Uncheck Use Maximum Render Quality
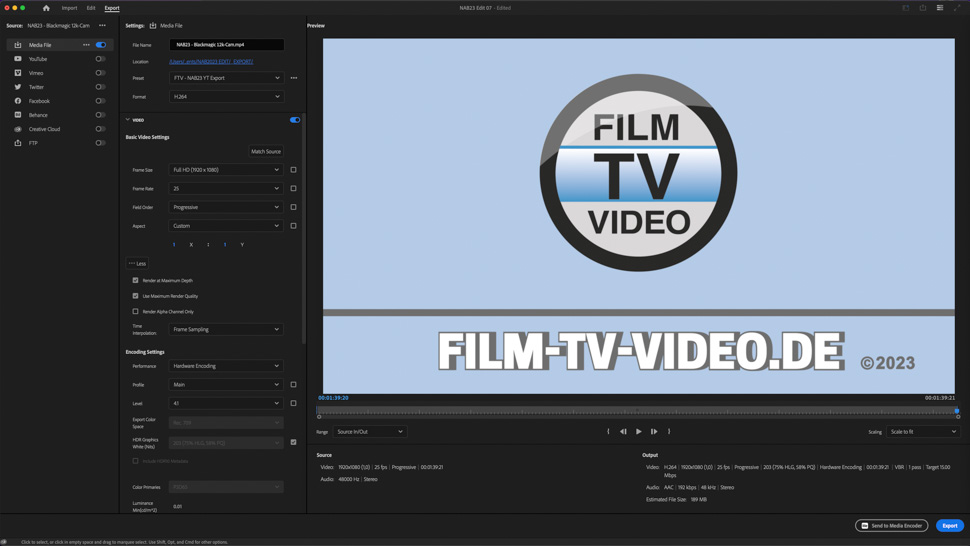The height and width of the screenshot is (546, 970). coord(135,296)
